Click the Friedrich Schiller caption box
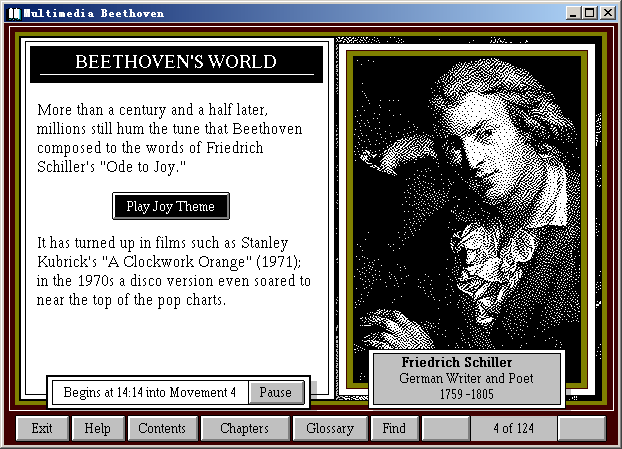This screenshot has width=622, height=449. point(467,378)
